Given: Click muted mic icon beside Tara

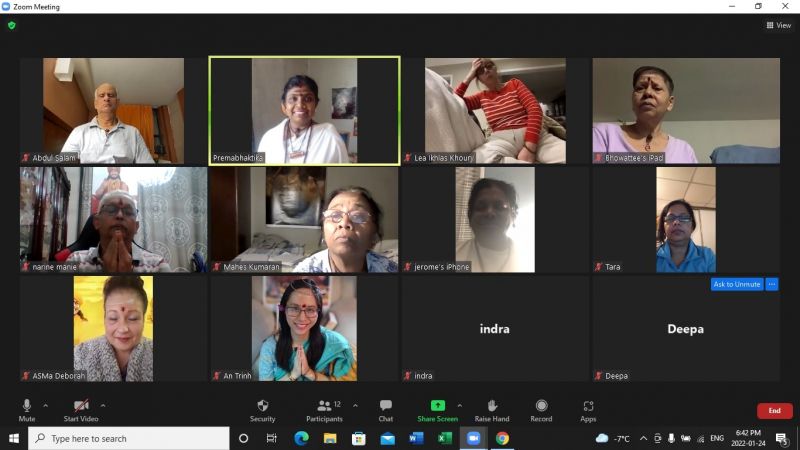Looking at the screenshot, I should [x=598, y=267].
